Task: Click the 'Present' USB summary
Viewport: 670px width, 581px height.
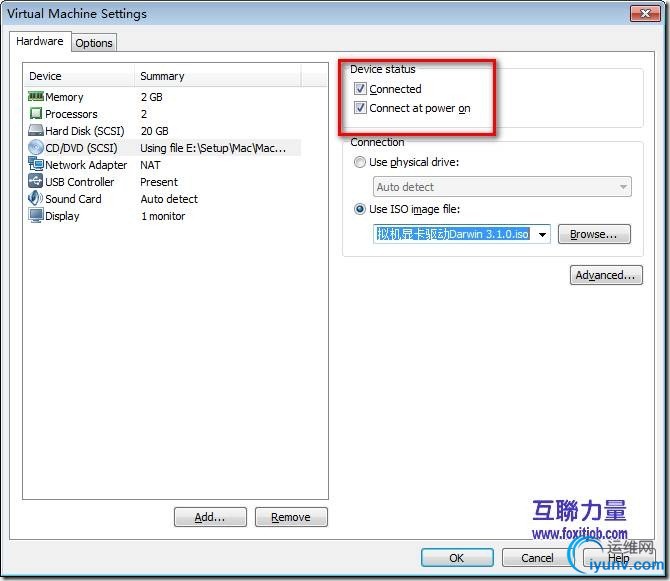Action: [x=159, y=182]
